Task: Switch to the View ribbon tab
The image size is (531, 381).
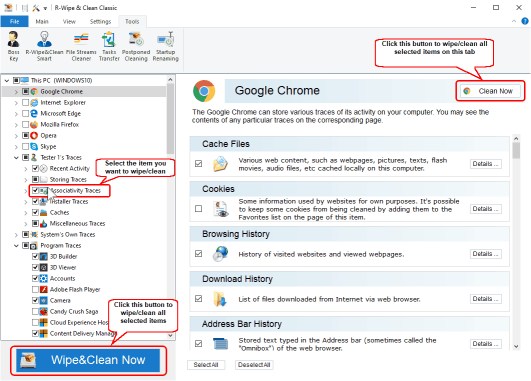Action: 69,21
